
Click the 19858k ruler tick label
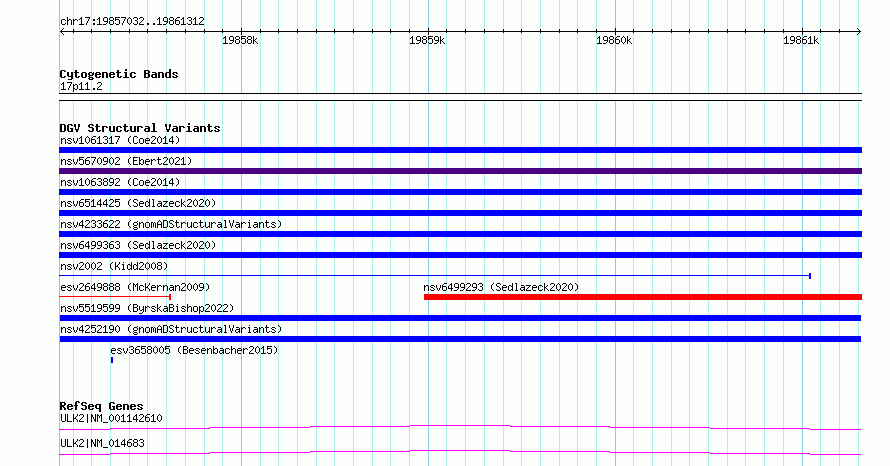[240, 40]
